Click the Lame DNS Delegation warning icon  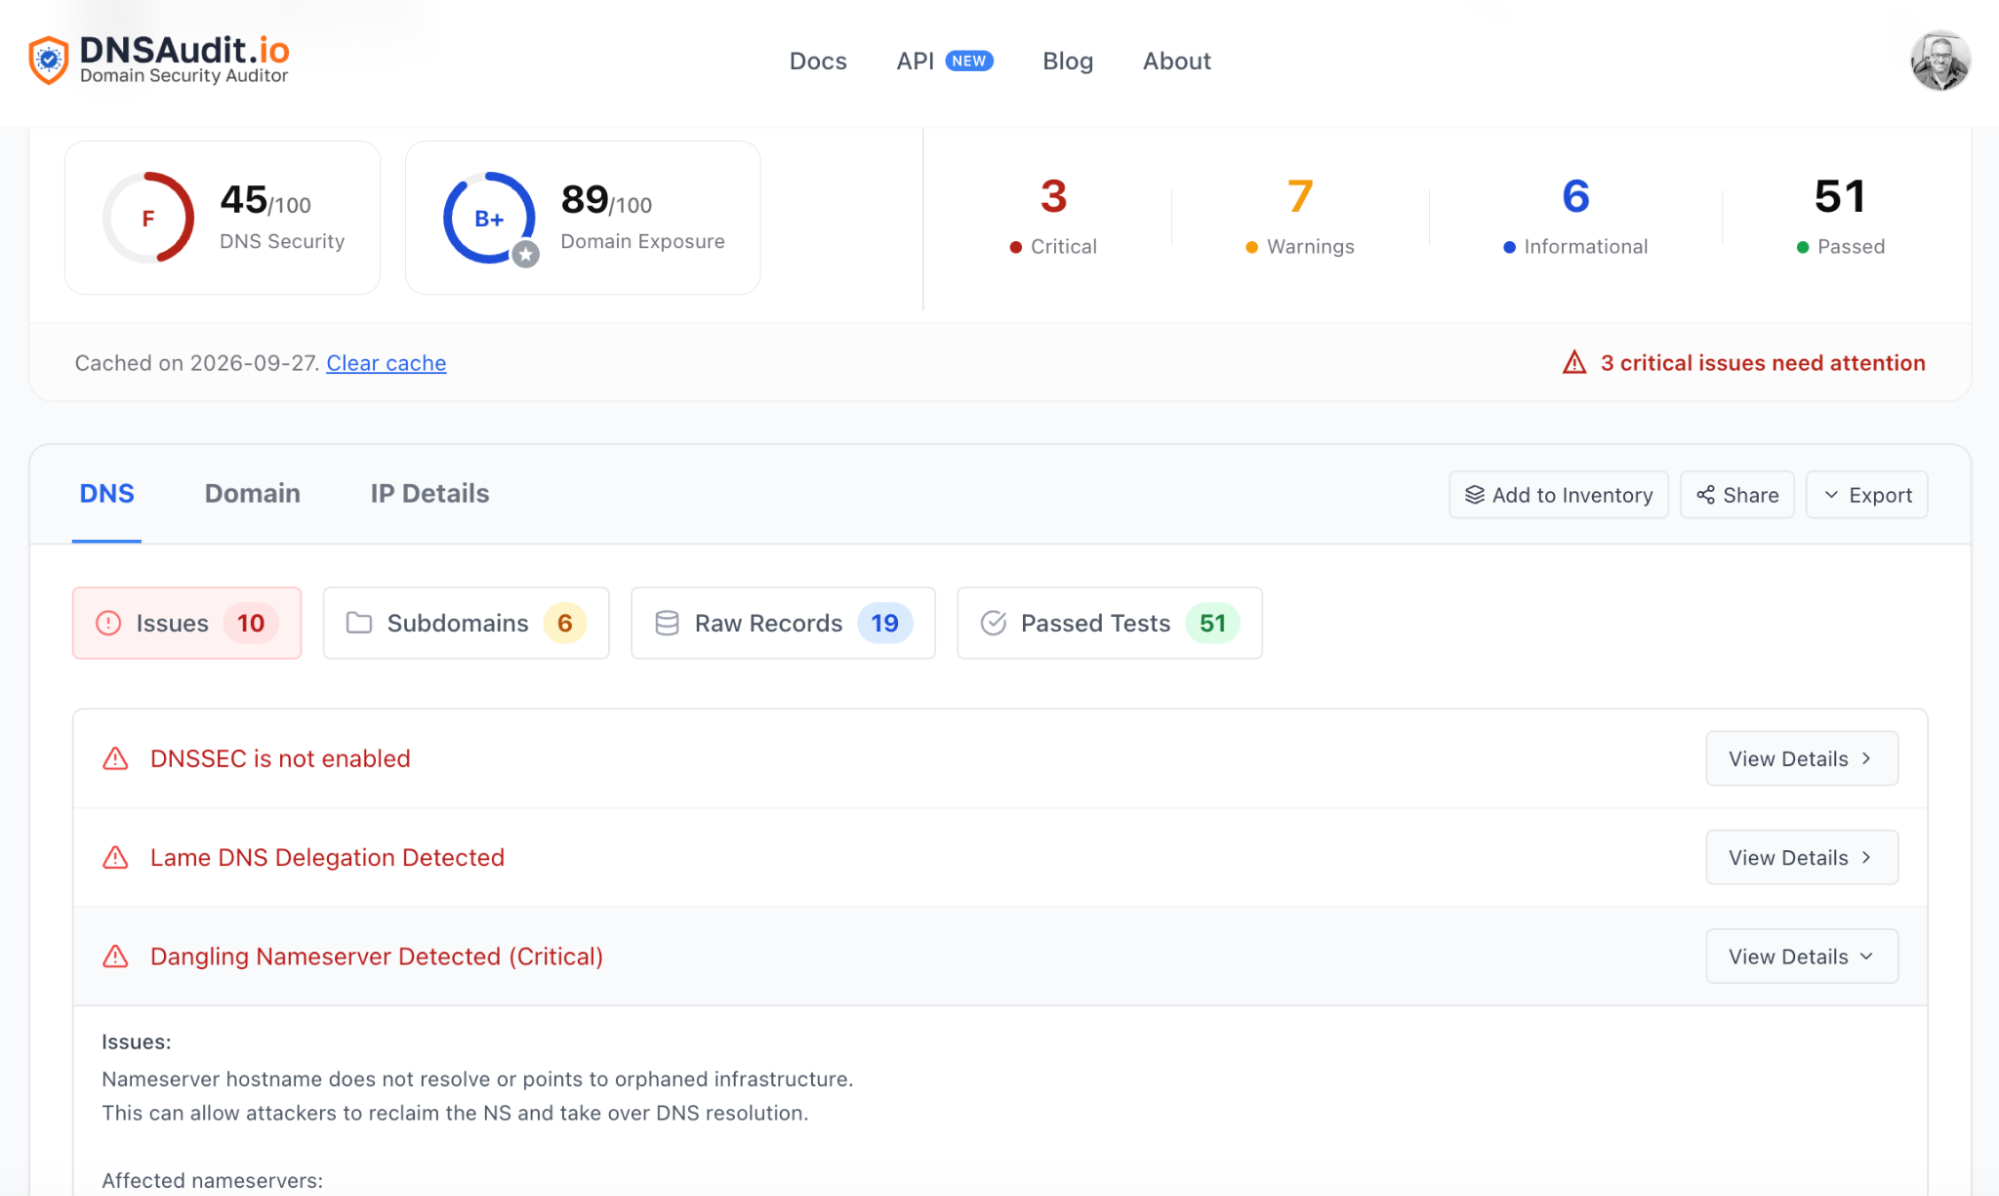tap(116, 857)
